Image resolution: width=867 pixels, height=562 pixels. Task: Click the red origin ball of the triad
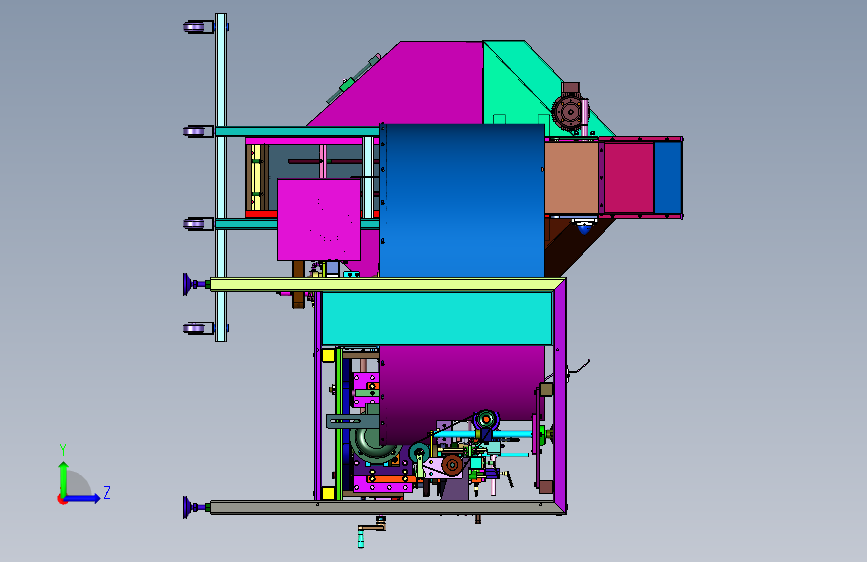click(x=61, y=499)
